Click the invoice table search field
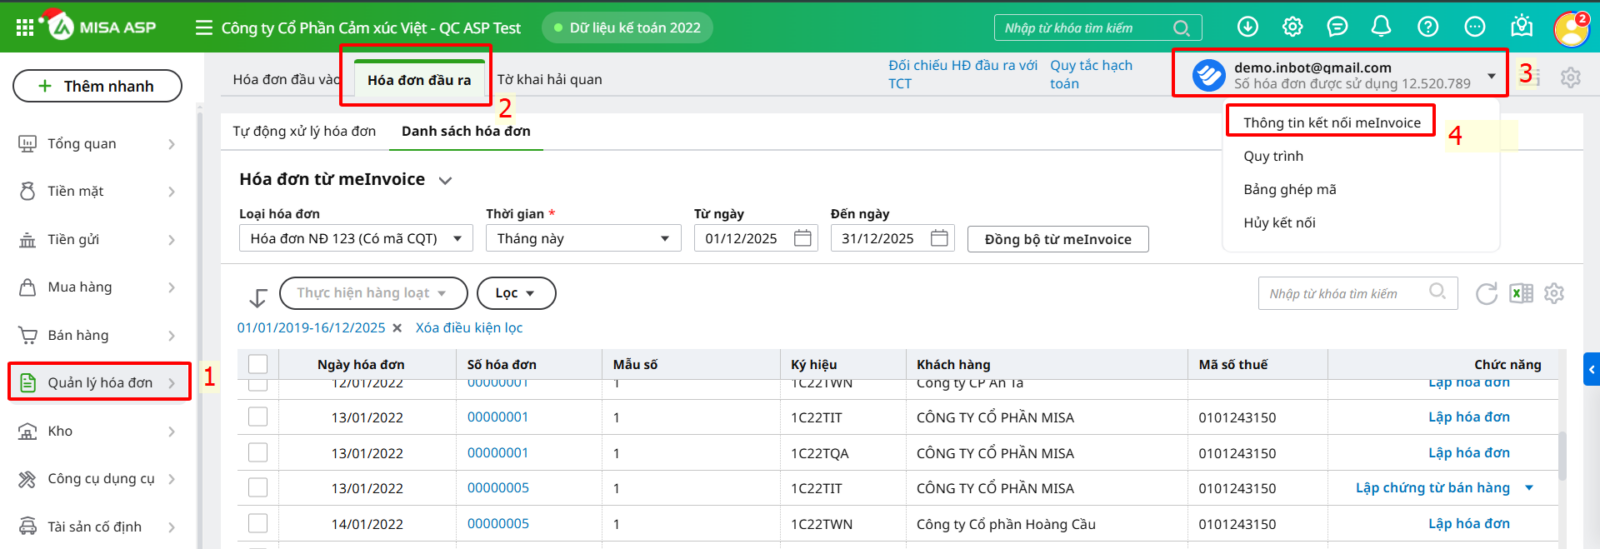The image size is (1600, 549). [1345, 293]
